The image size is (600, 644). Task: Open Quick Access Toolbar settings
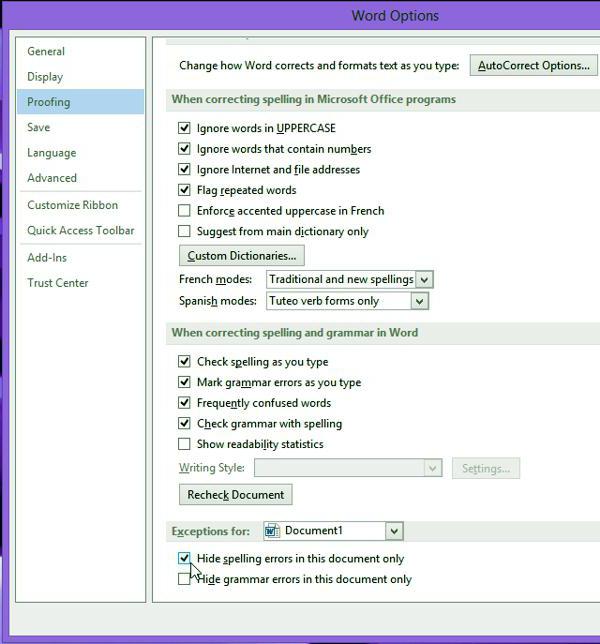coord(80,230)
